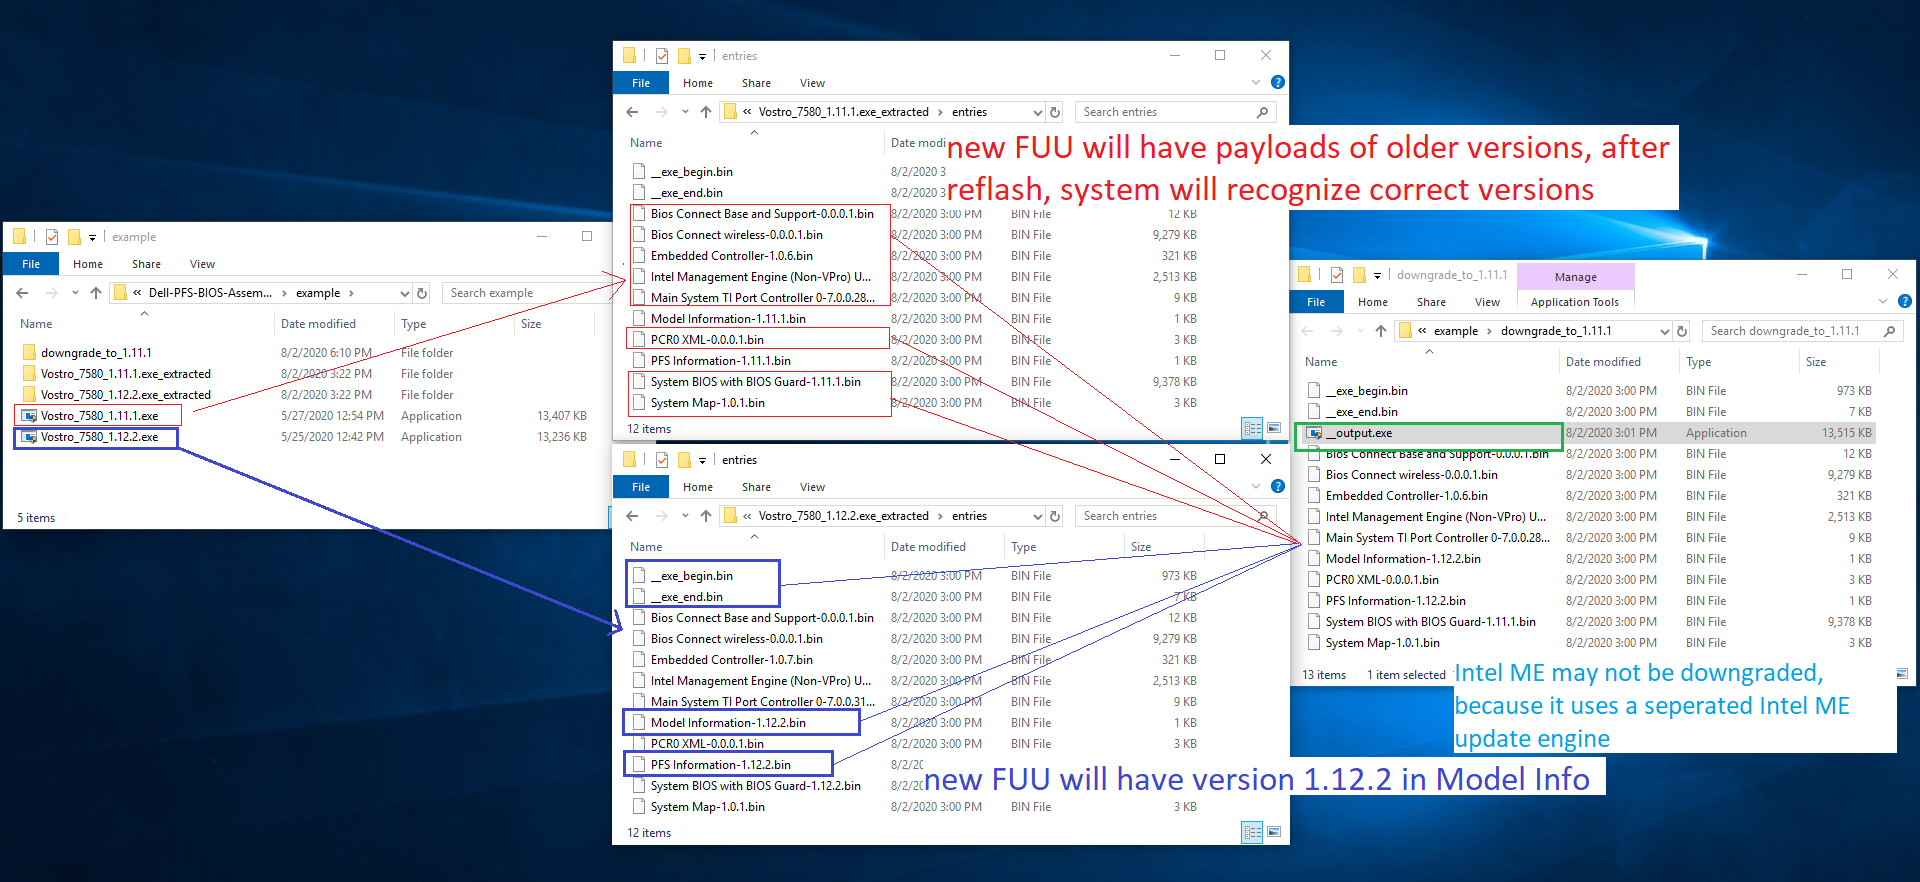Open Home tab in Vostro 1.11.1 entries window

tap(698, 83)
